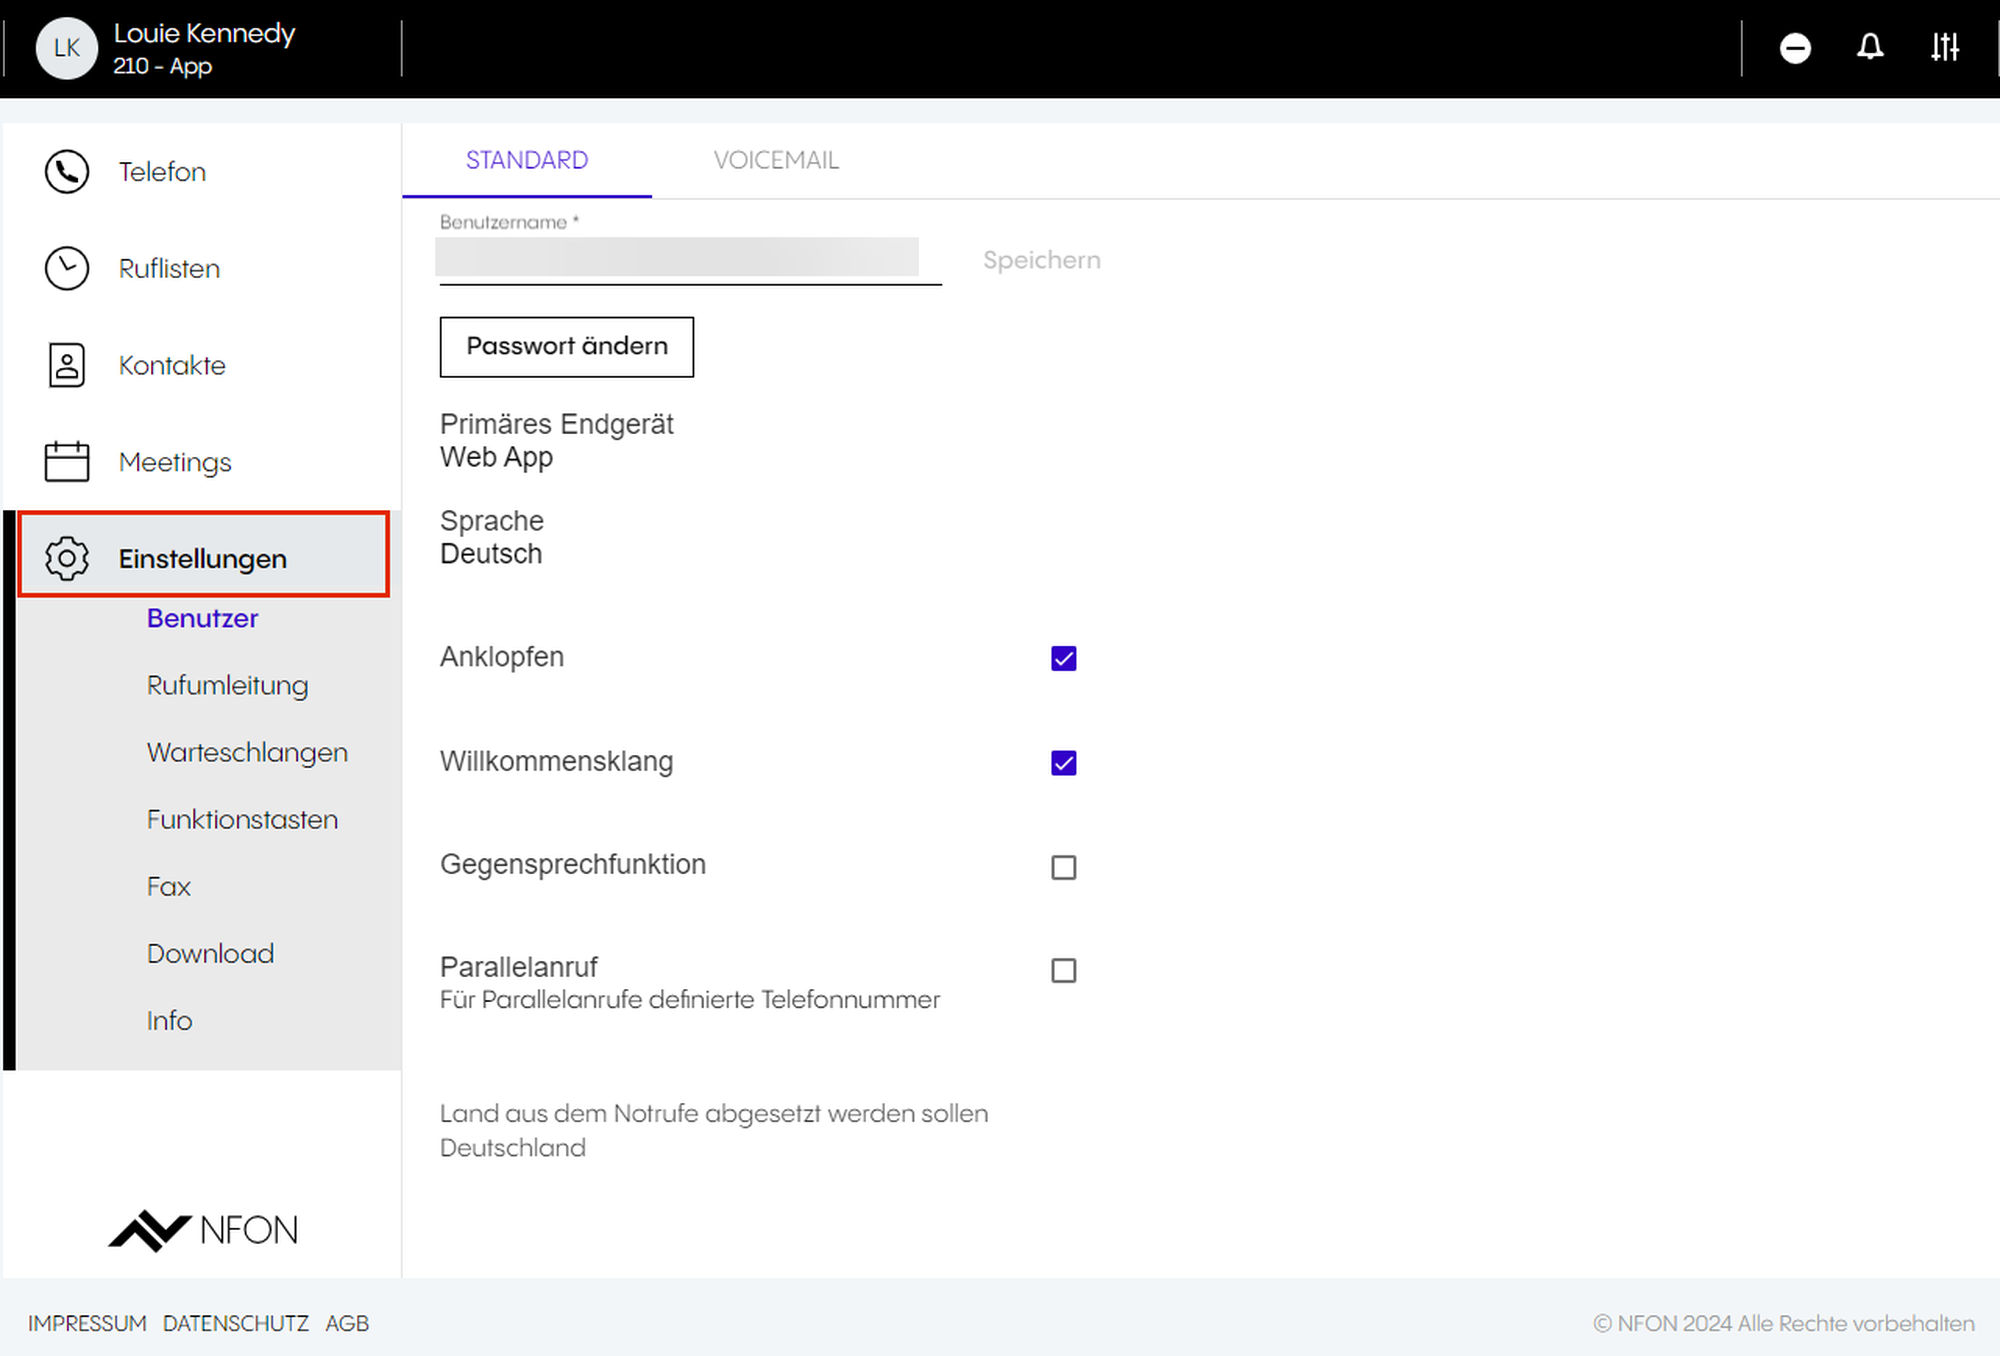
Task: Open the DATENSCHUTZ footer link
Action: pos(235,1323)
